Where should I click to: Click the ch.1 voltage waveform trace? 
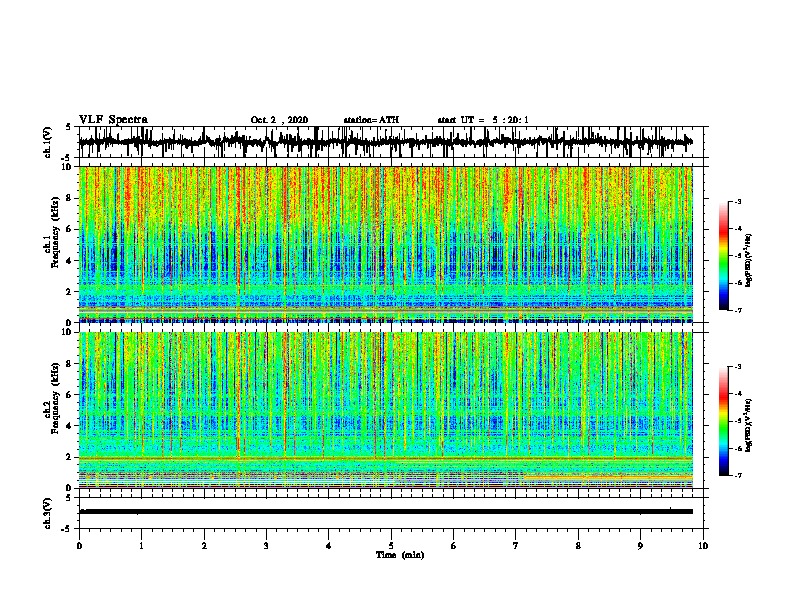(x=385, y=142)
